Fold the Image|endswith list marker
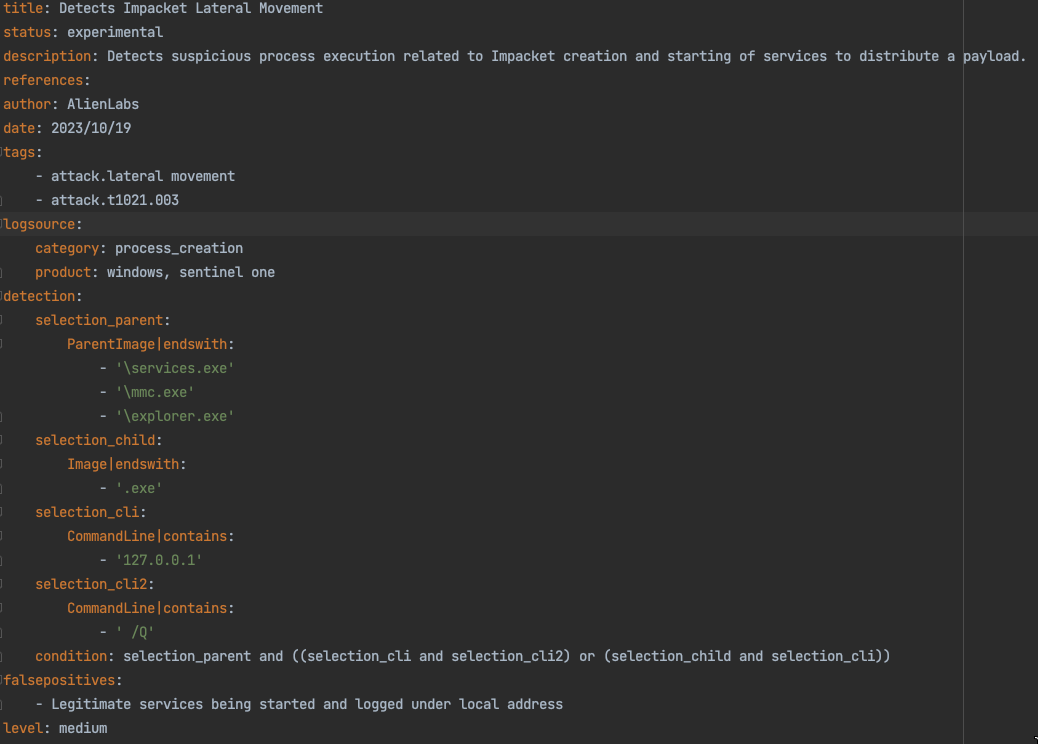Screen dimensions: 1038x744 pos(3,464)
